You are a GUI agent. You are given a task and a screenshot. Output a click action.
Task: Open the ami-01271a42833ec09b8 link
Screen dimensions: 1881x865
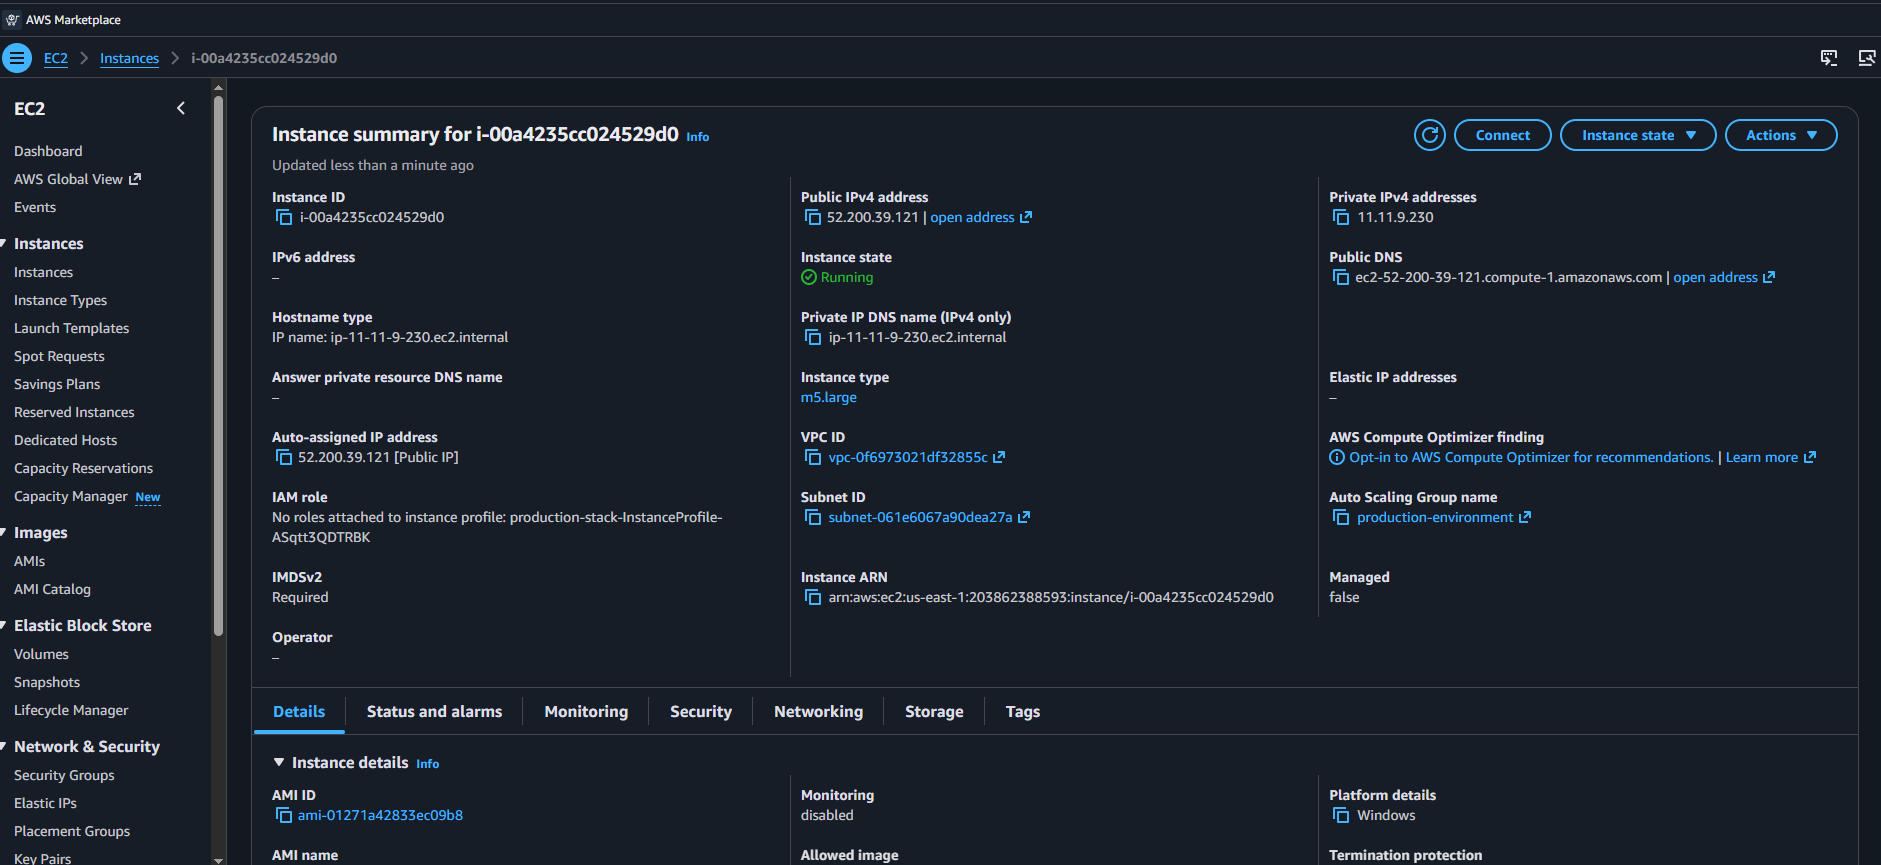tap(380, 815)
